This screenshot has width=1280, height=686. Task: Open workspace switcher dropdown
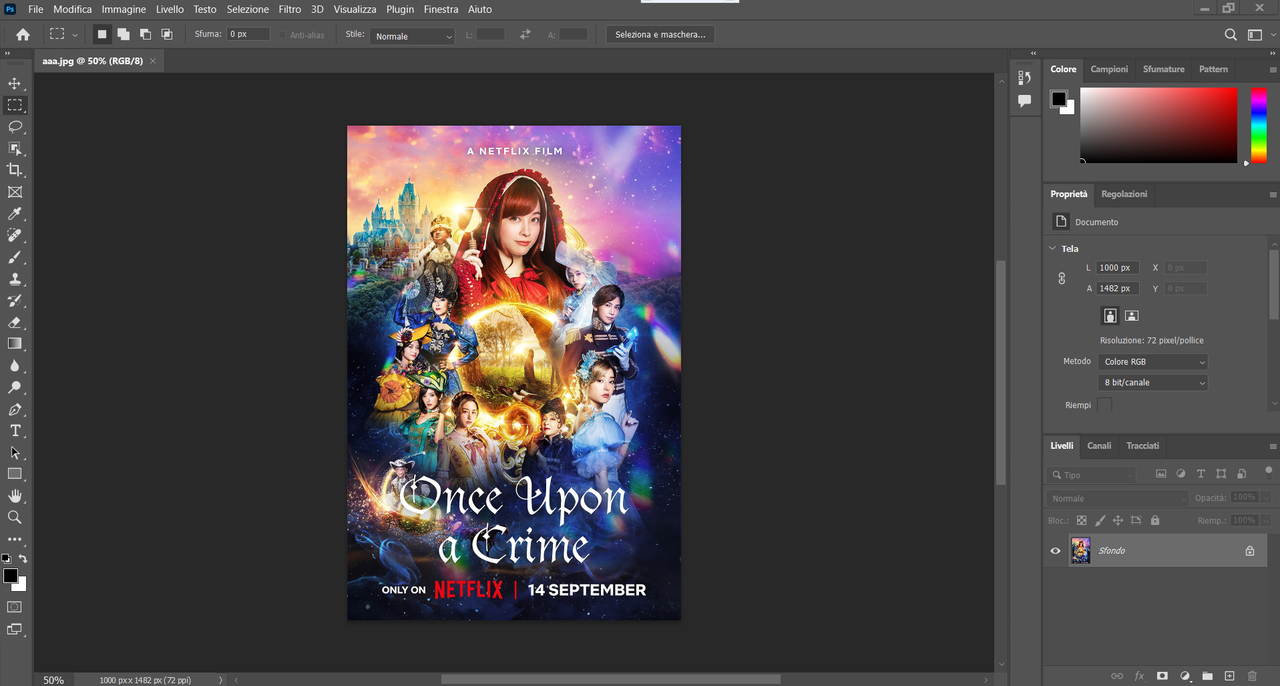[1255, 35]
